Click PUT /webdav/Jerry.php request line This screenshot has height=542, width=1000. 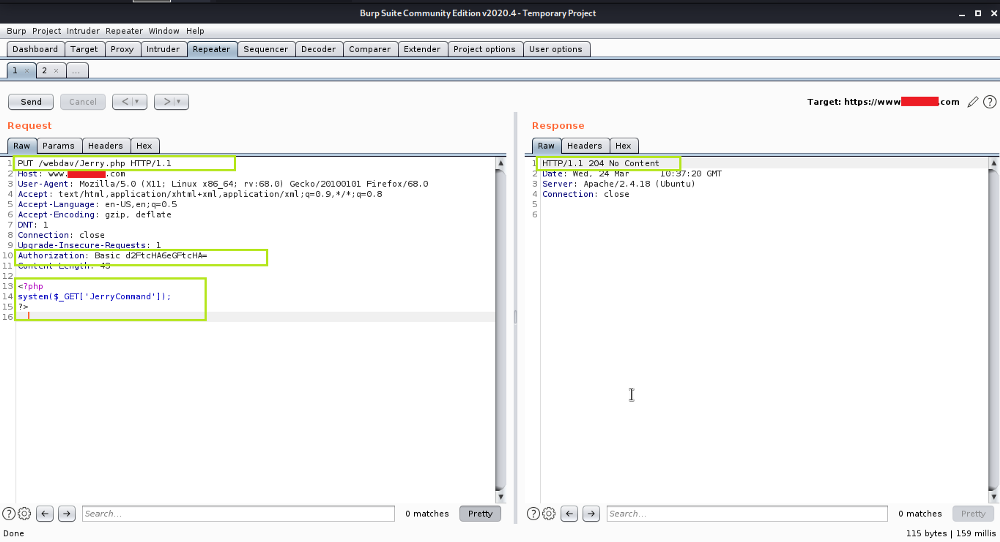94,163
